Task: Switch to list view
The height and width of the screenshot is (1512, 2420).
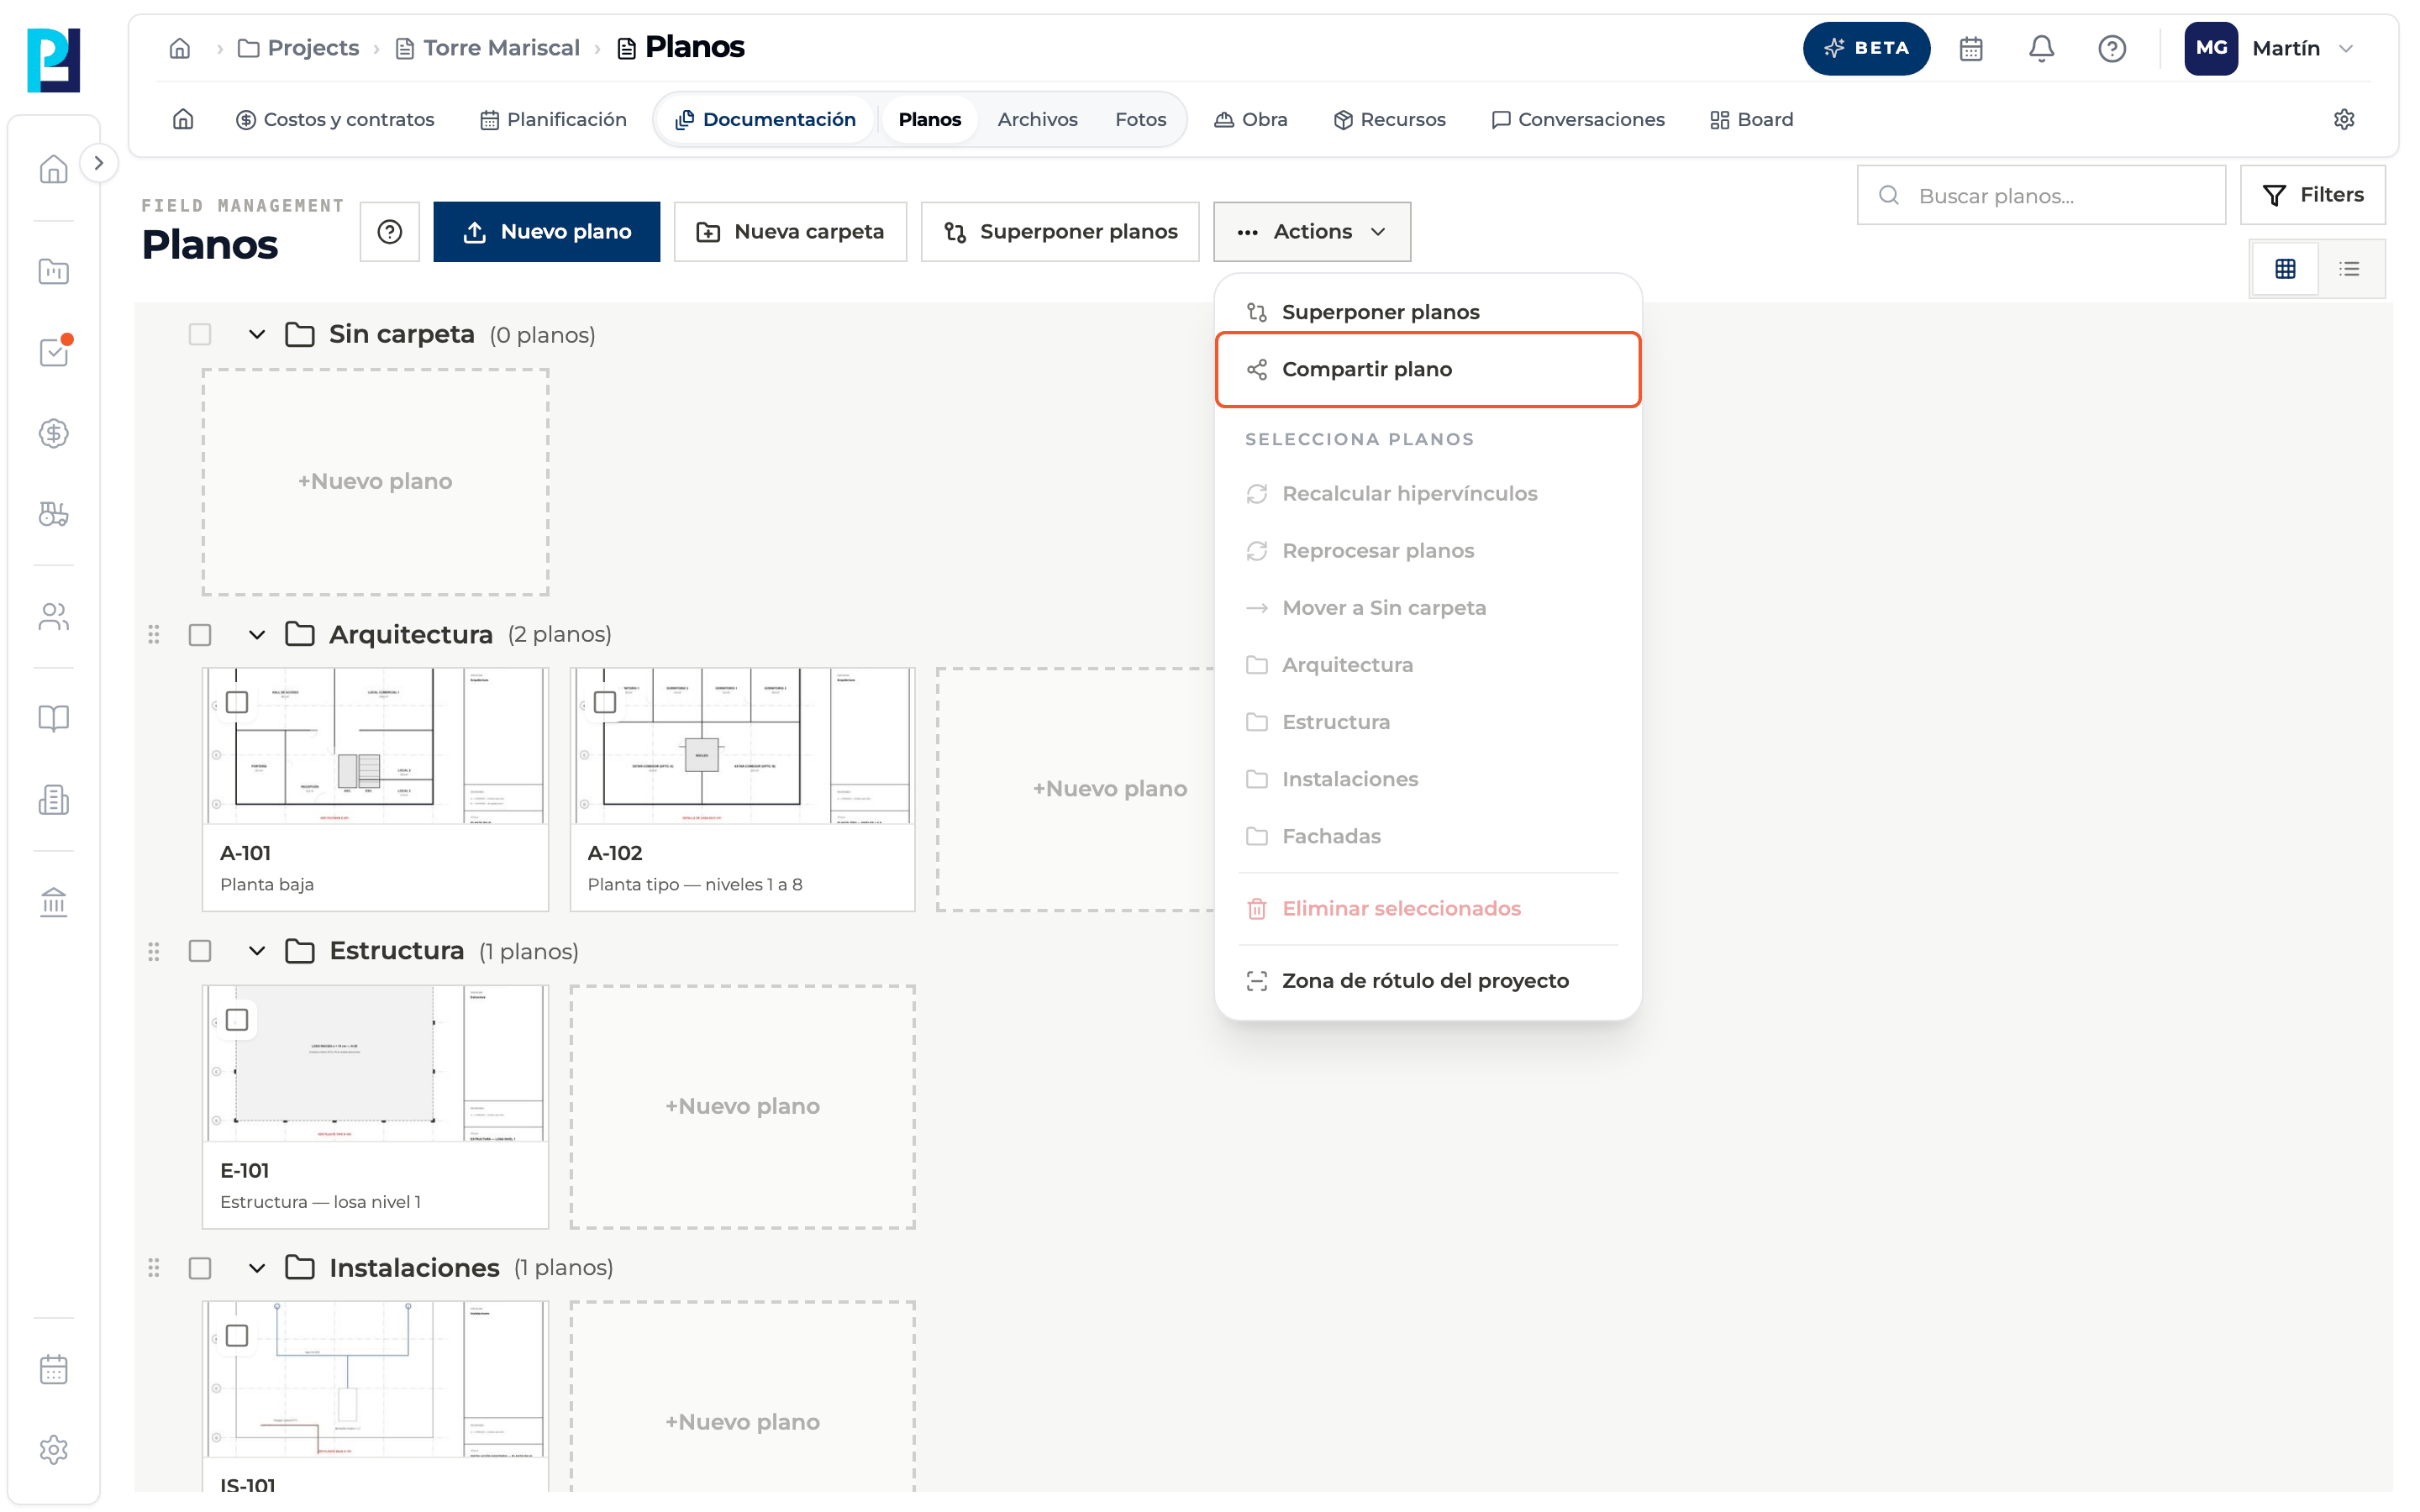Action: coord(2349,268)
